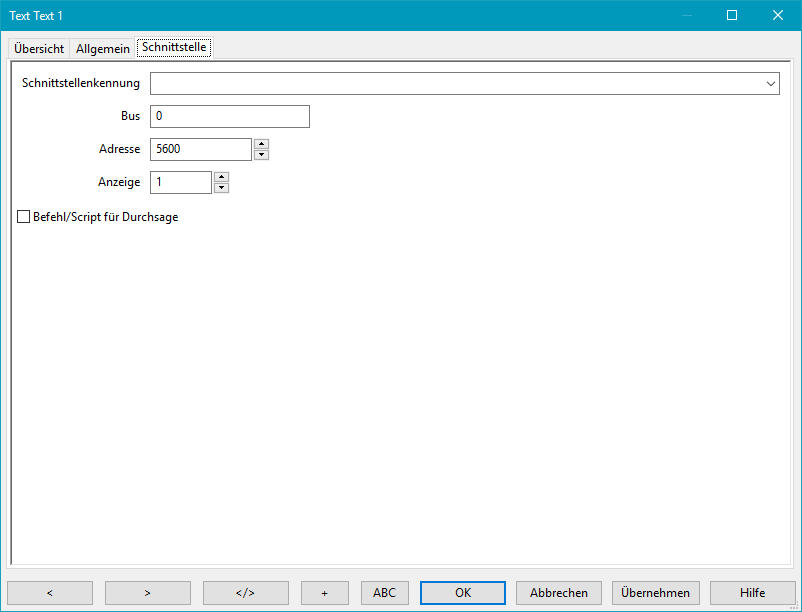Screen dimensions: 802x612
Task: Decrease the Adresse value with down arrow
Action: coord(261,155)
